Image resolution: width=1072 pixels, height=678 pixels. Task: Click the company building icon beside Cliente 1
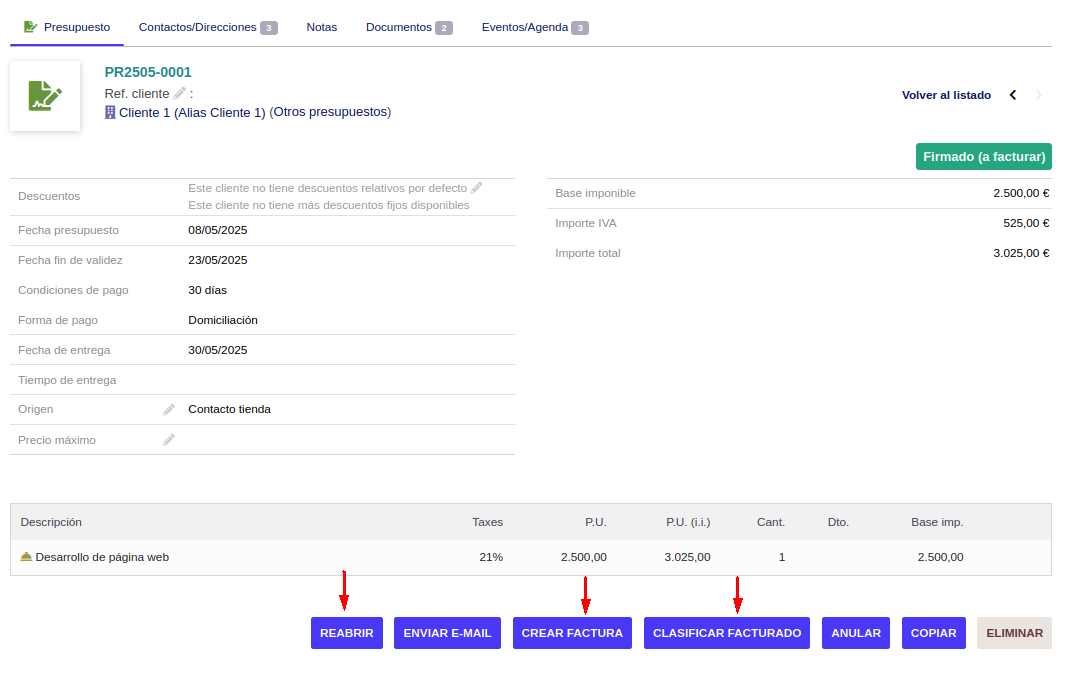coord(110,113)
